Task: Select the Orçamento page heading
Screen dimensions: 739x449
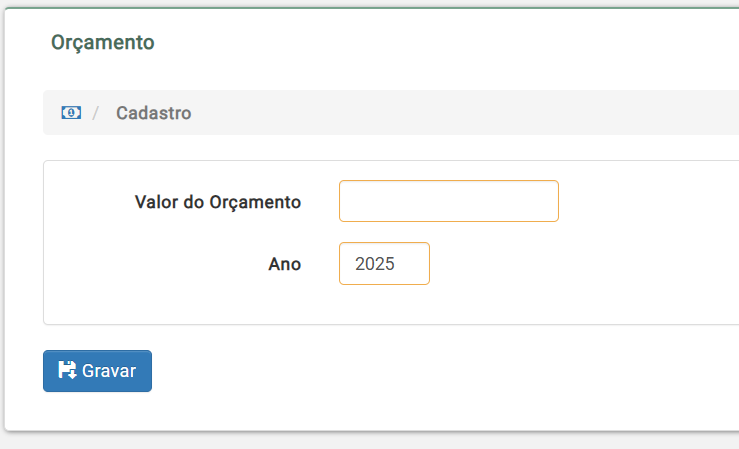Action: pos(103,42)
